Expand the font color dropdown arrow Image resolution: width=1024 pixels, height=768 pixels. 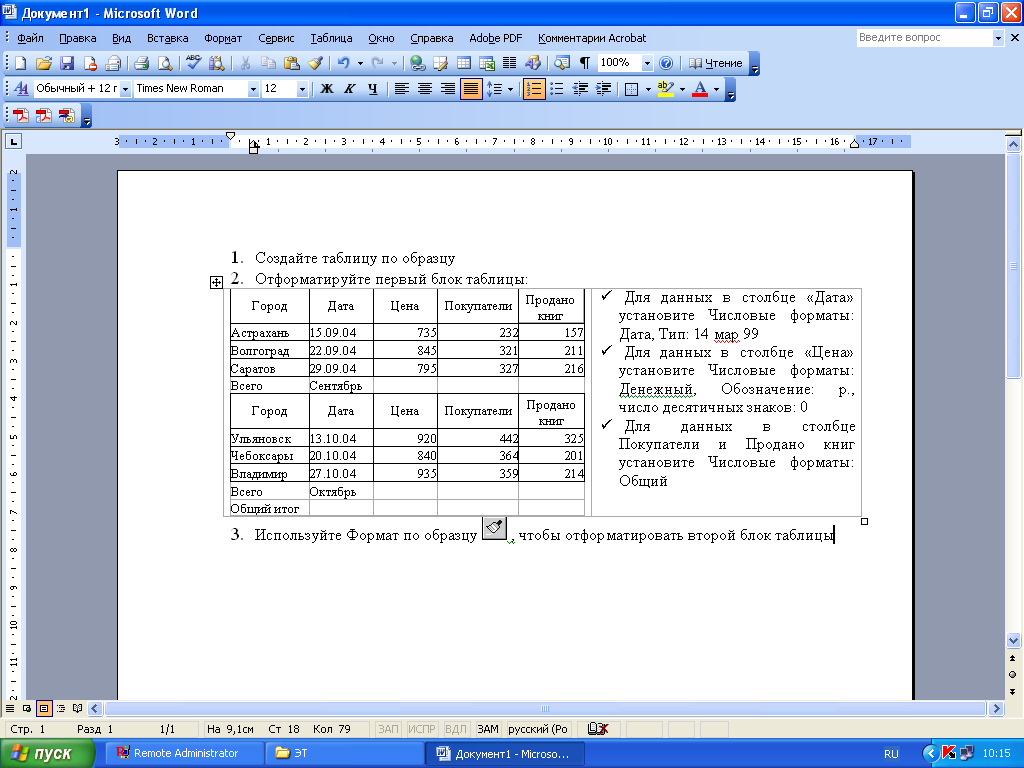point(716,89)
